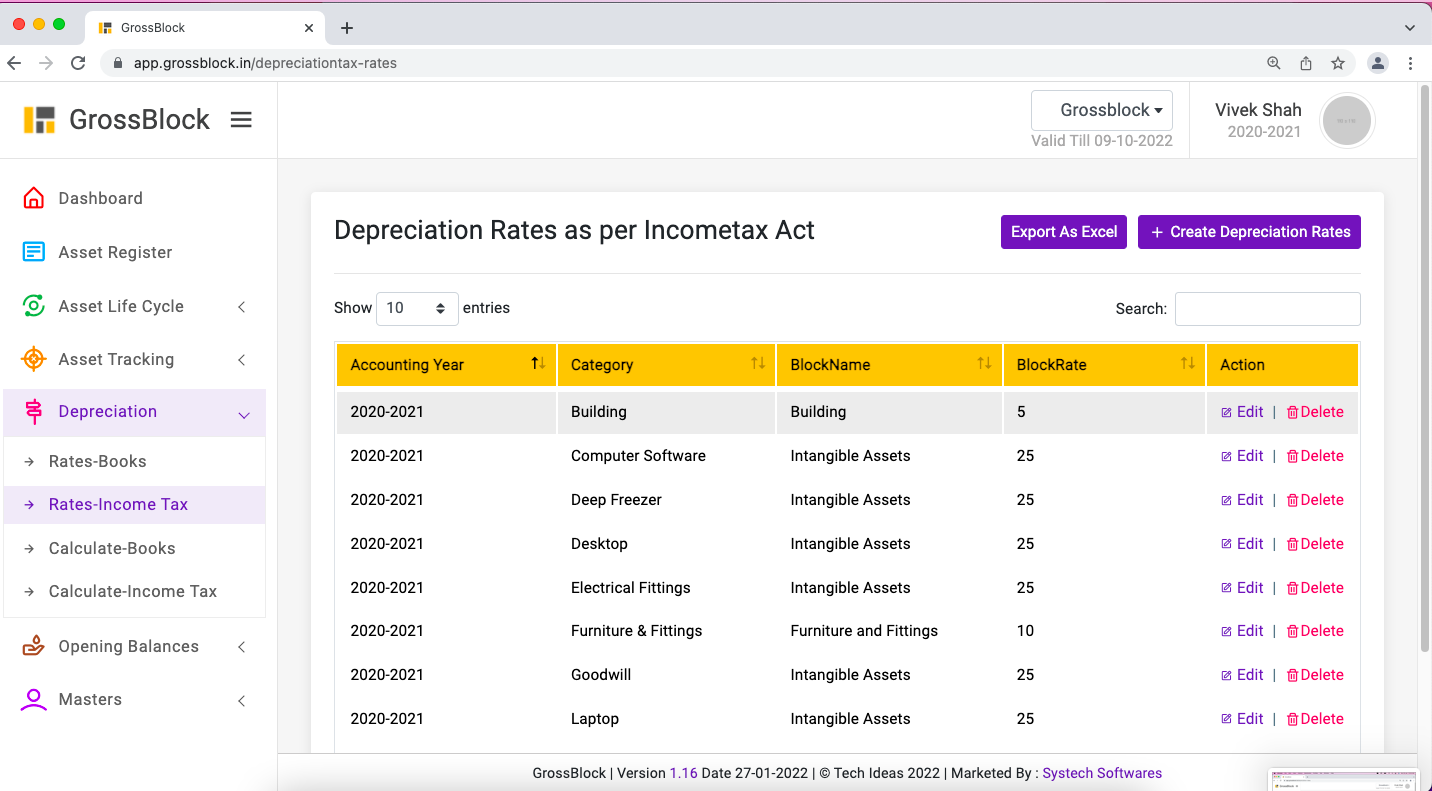Screen dimensions: 1432x791
Task: Open Dashboard via its home icon
Action: [34, 198]
